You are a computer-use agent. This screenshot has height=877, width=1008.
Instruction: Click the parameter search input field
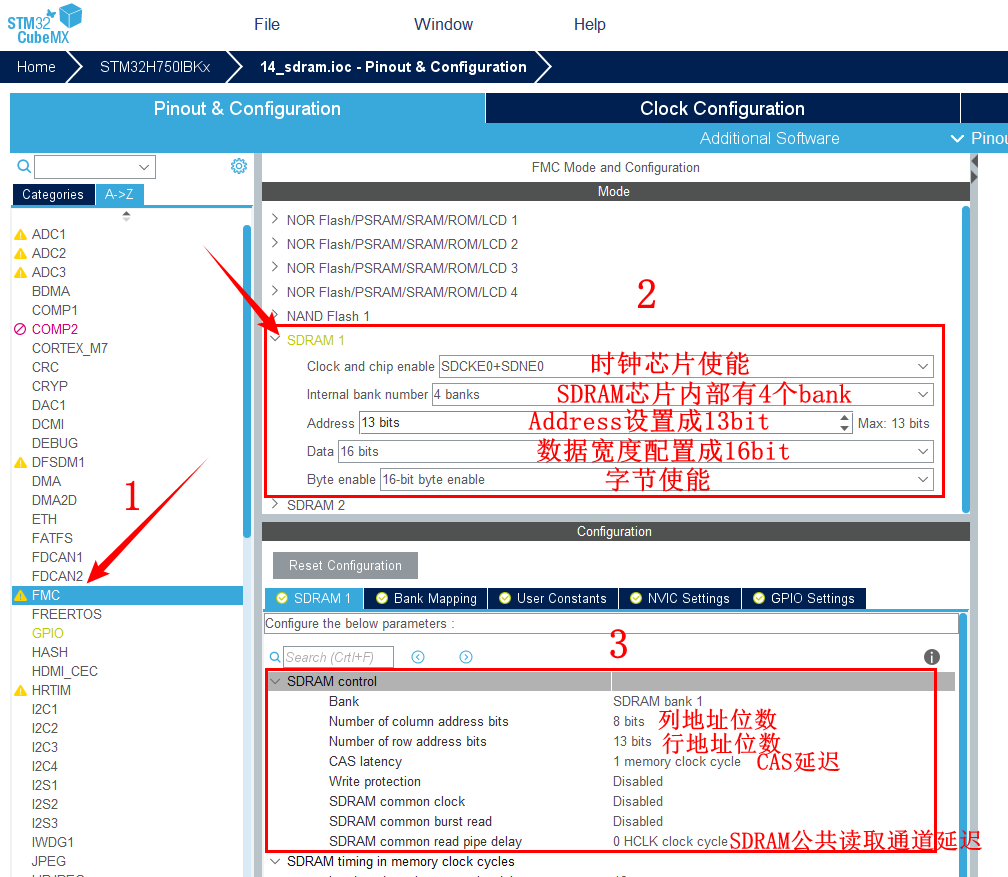(338, 657)
